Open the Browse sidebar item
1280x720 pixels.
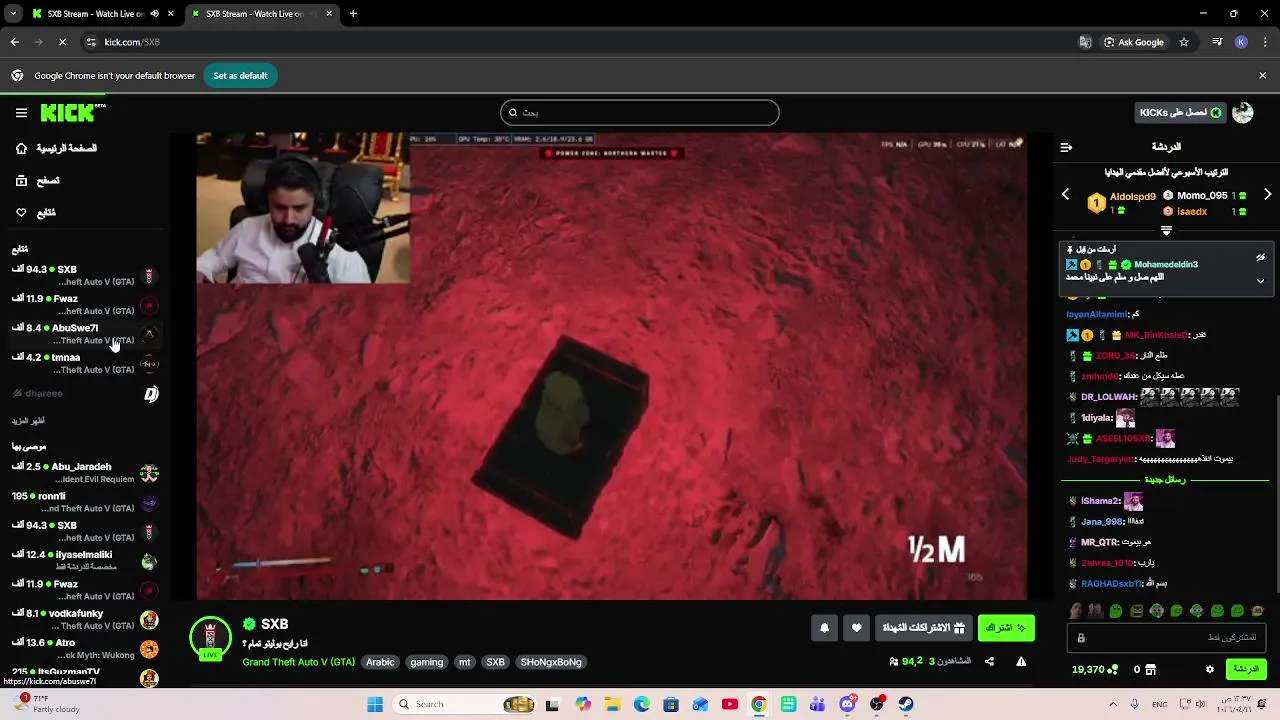coord(37,181)
